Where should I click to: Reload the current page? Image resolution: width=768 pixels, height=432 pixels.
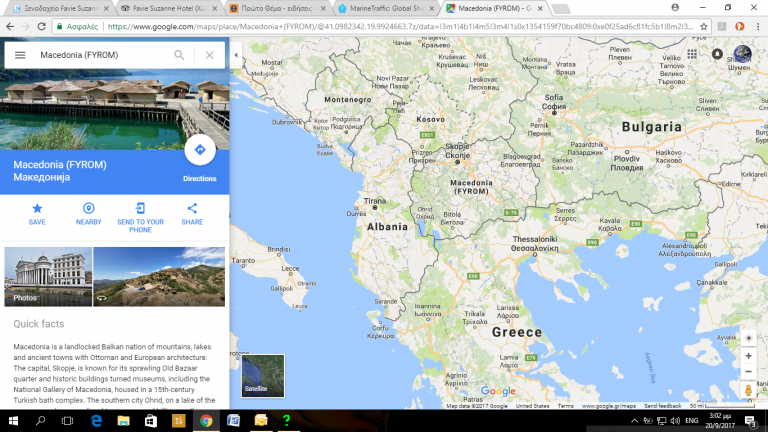[x=42, y=26]
